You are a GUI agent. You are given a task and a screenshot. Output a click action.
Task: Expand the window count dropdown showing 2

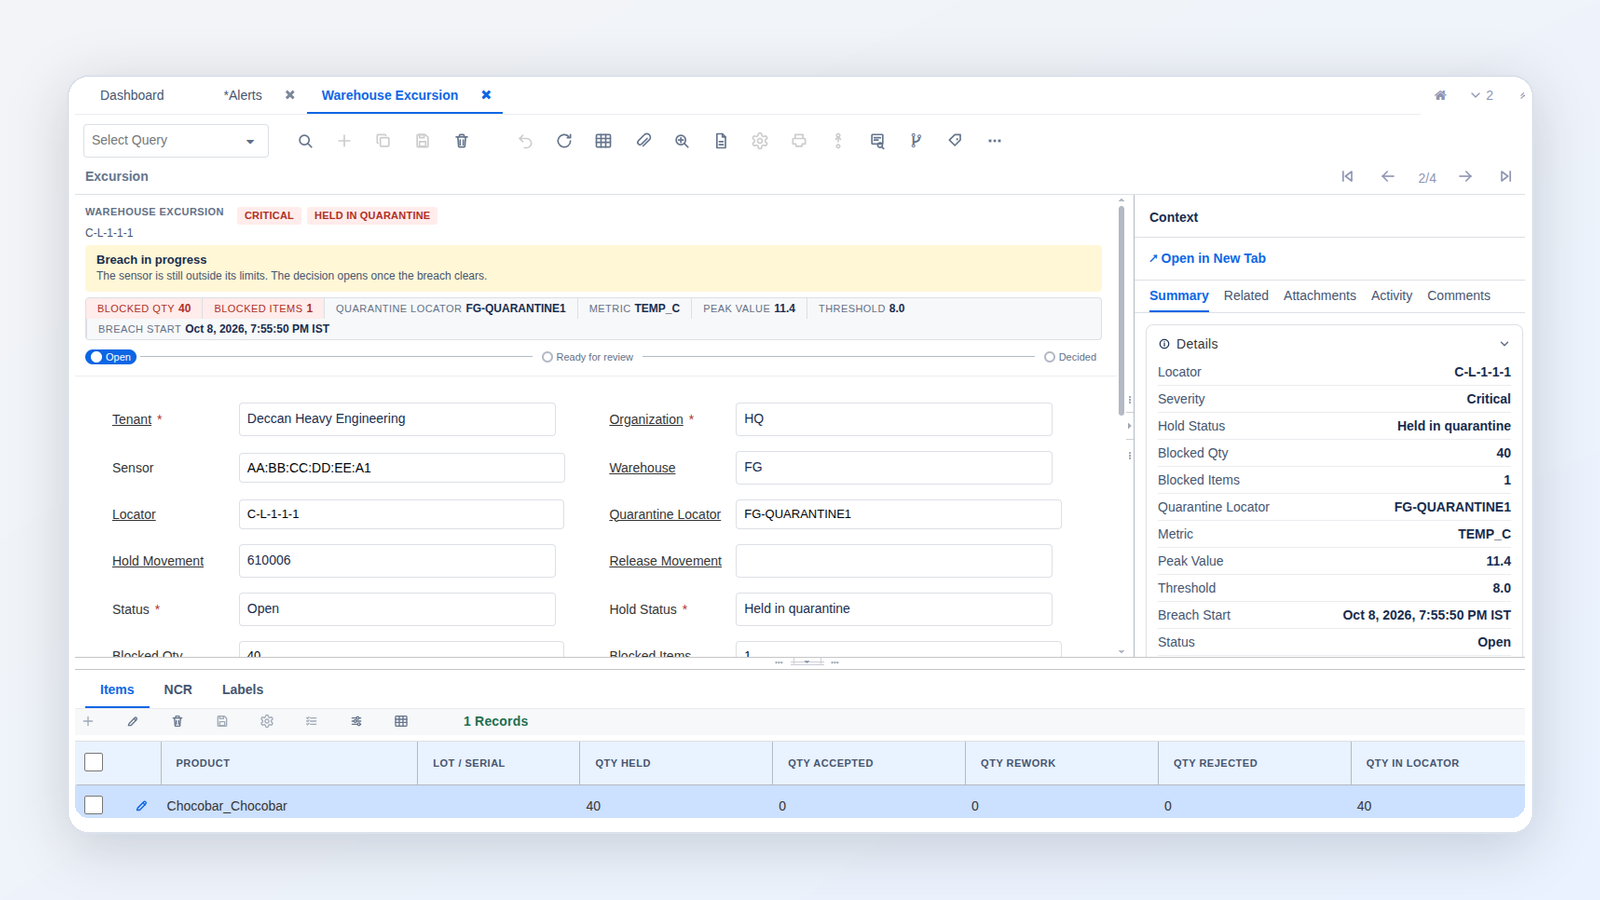1482,95
